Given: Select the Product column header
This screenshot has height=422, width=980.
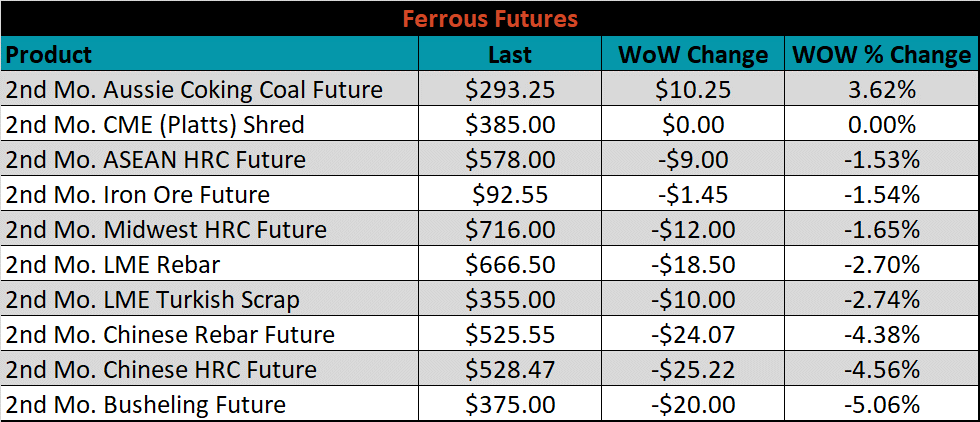Looking at the screenshot, I should tap(210, 54).
